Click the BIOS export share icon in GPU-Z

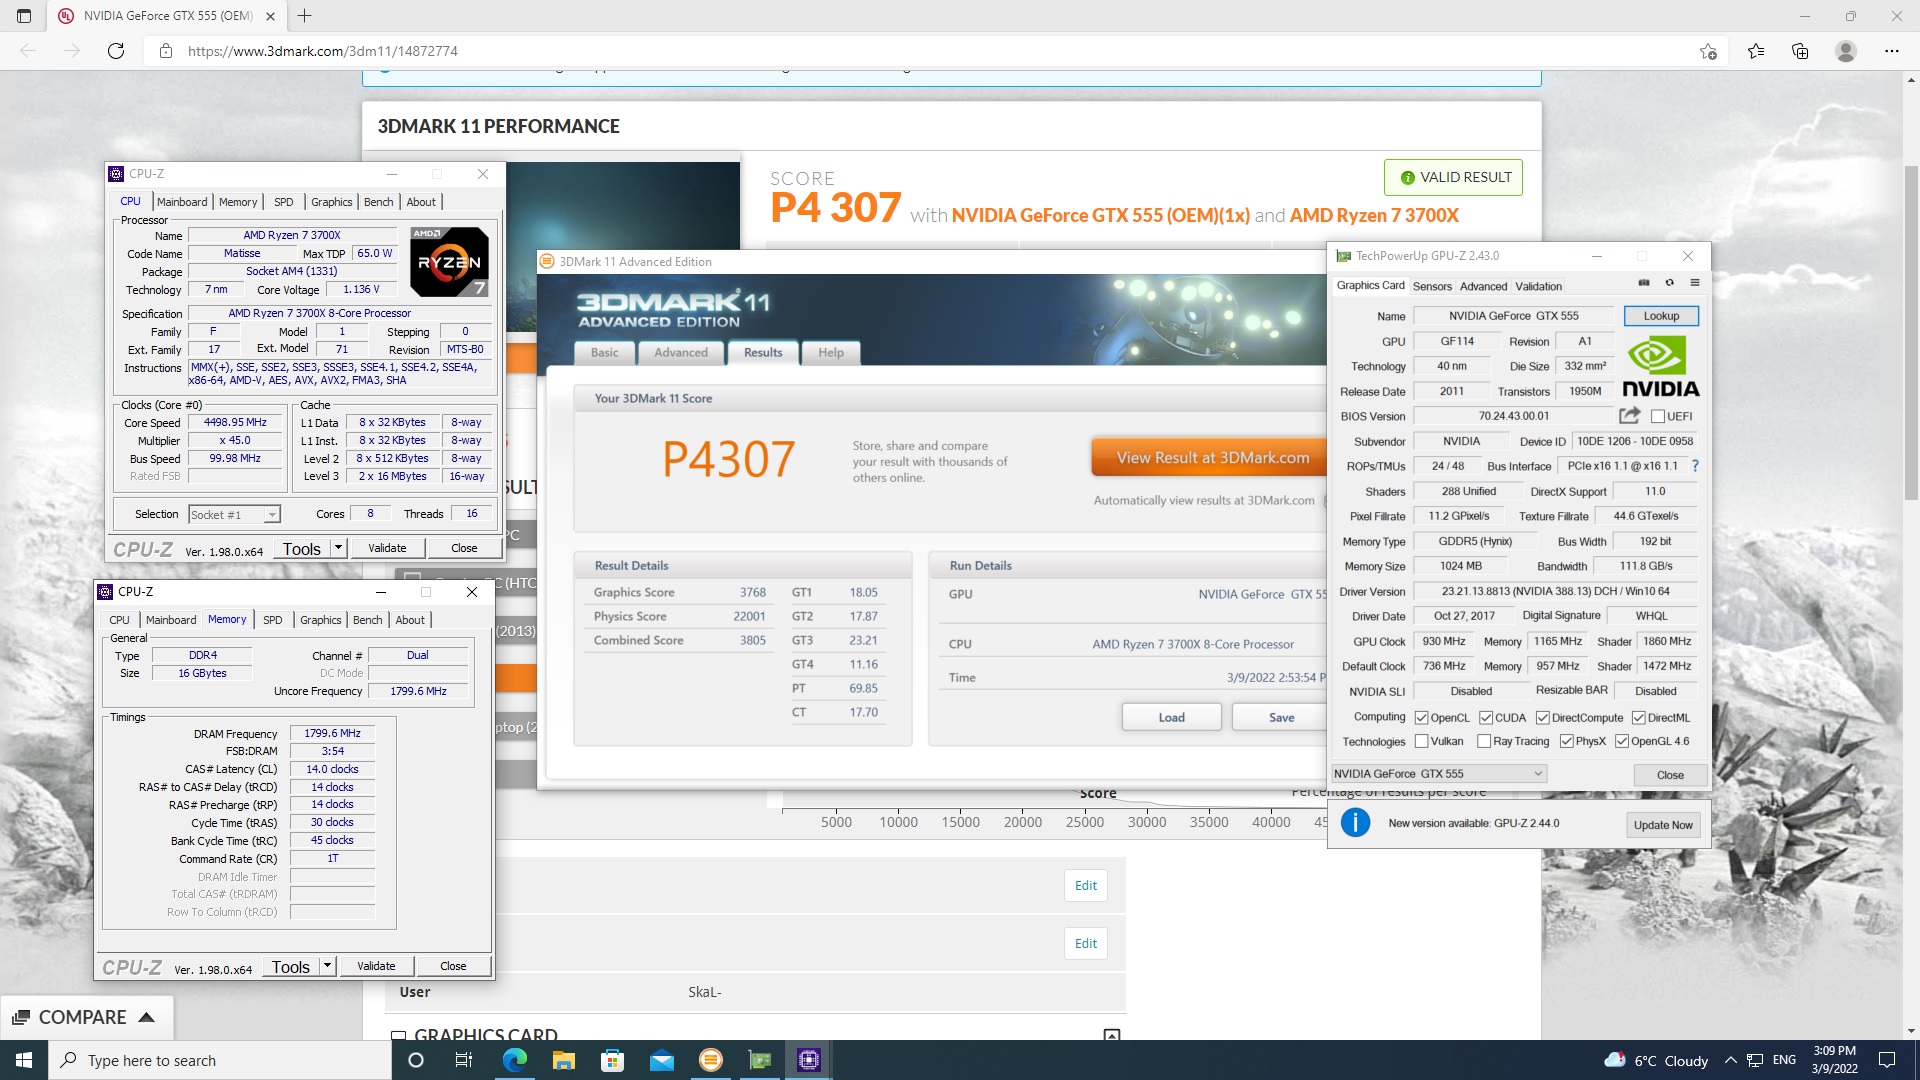1630,415
